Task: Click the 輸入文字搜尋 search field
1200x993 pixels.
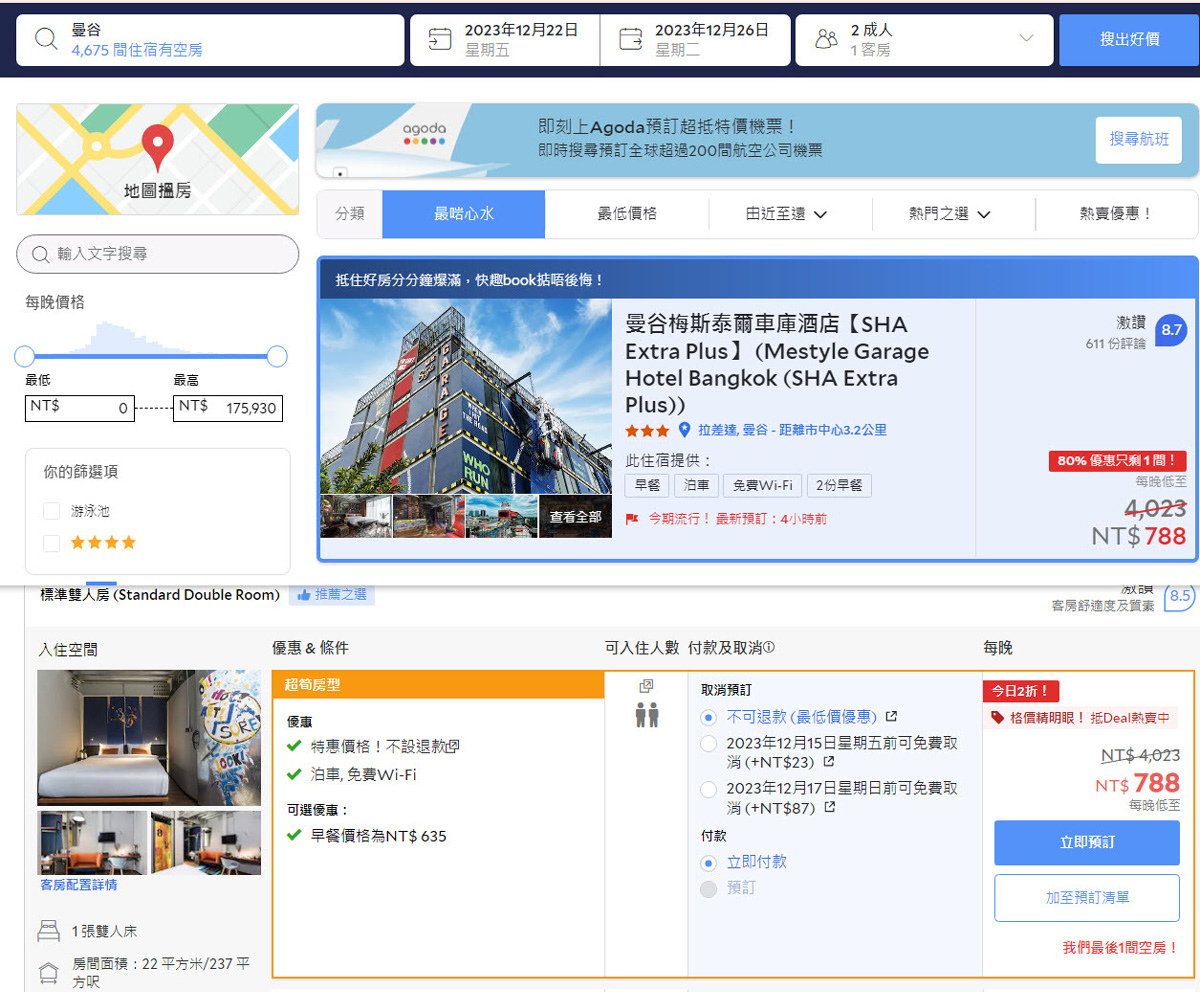Action: 158,254
